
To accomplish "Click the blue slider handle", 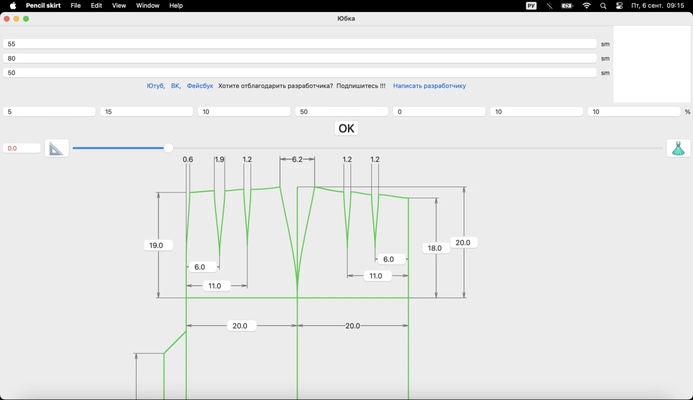I will pos(168,148).
